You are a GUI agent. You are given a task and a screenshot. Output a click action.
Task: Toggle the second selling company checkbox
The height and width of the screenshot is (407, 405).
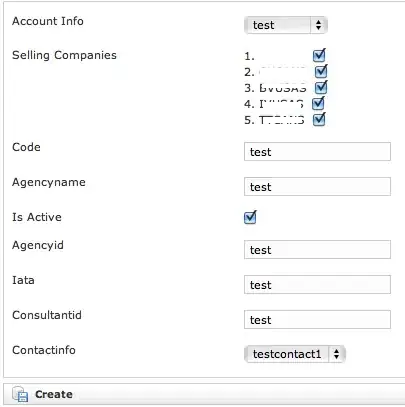(x=321, y=71)
